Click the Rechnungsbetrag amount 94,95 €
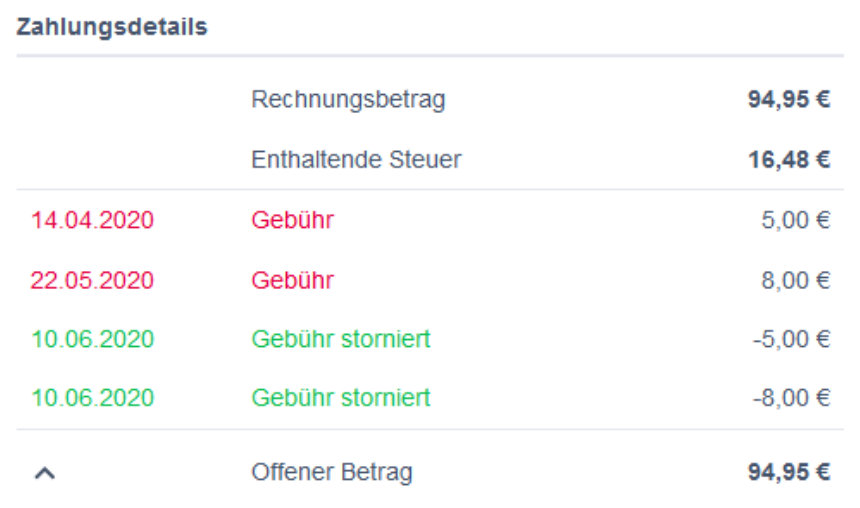This screenshot has height=508, width=860. 788,100
